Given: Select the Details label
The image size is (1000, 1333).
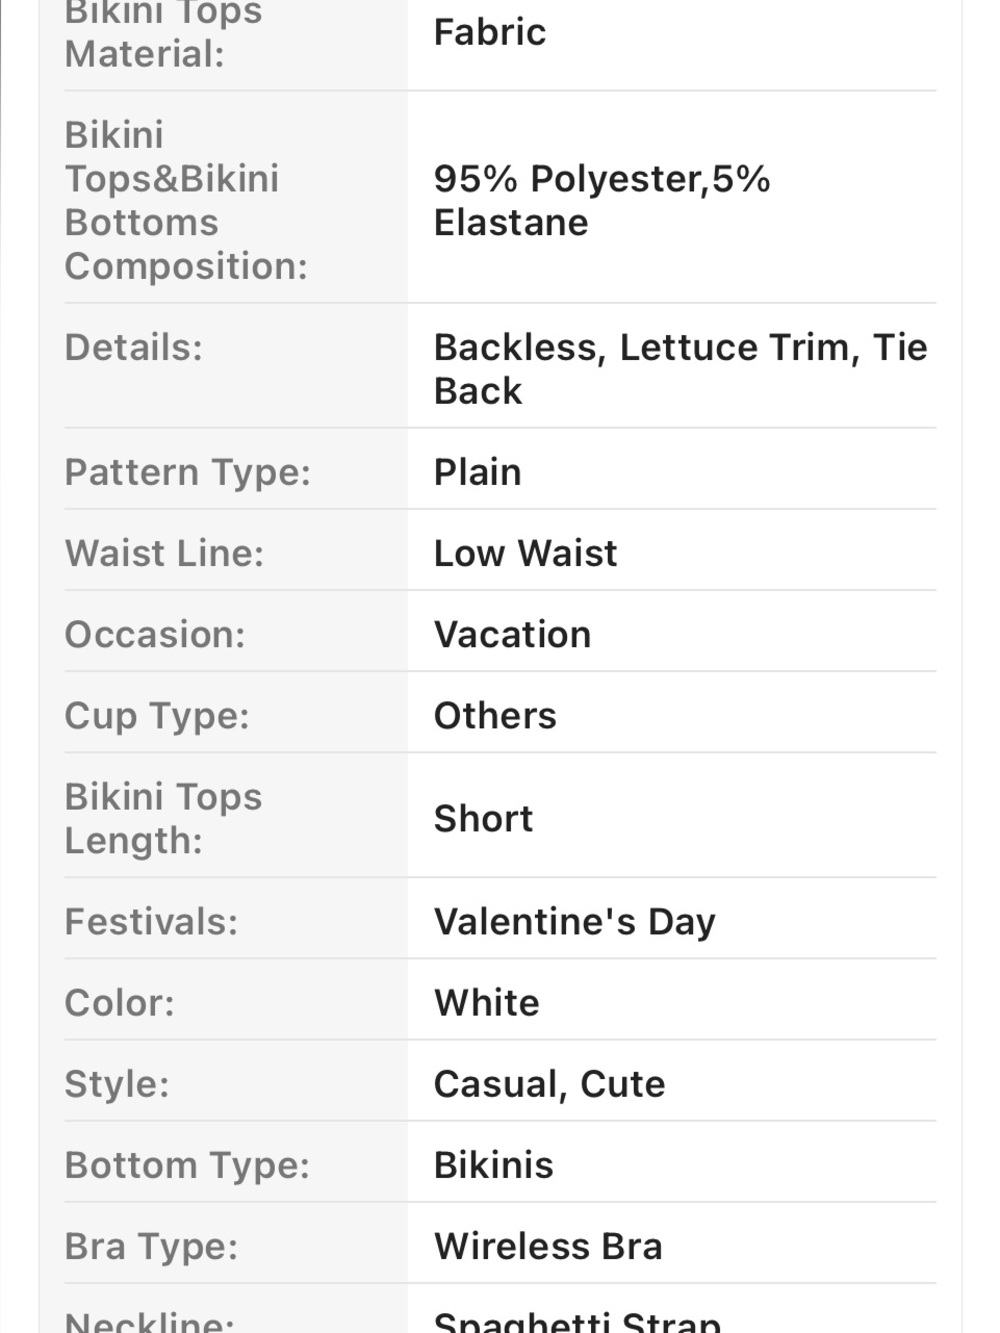Looking at the screenshot, I should coord(133,347).
